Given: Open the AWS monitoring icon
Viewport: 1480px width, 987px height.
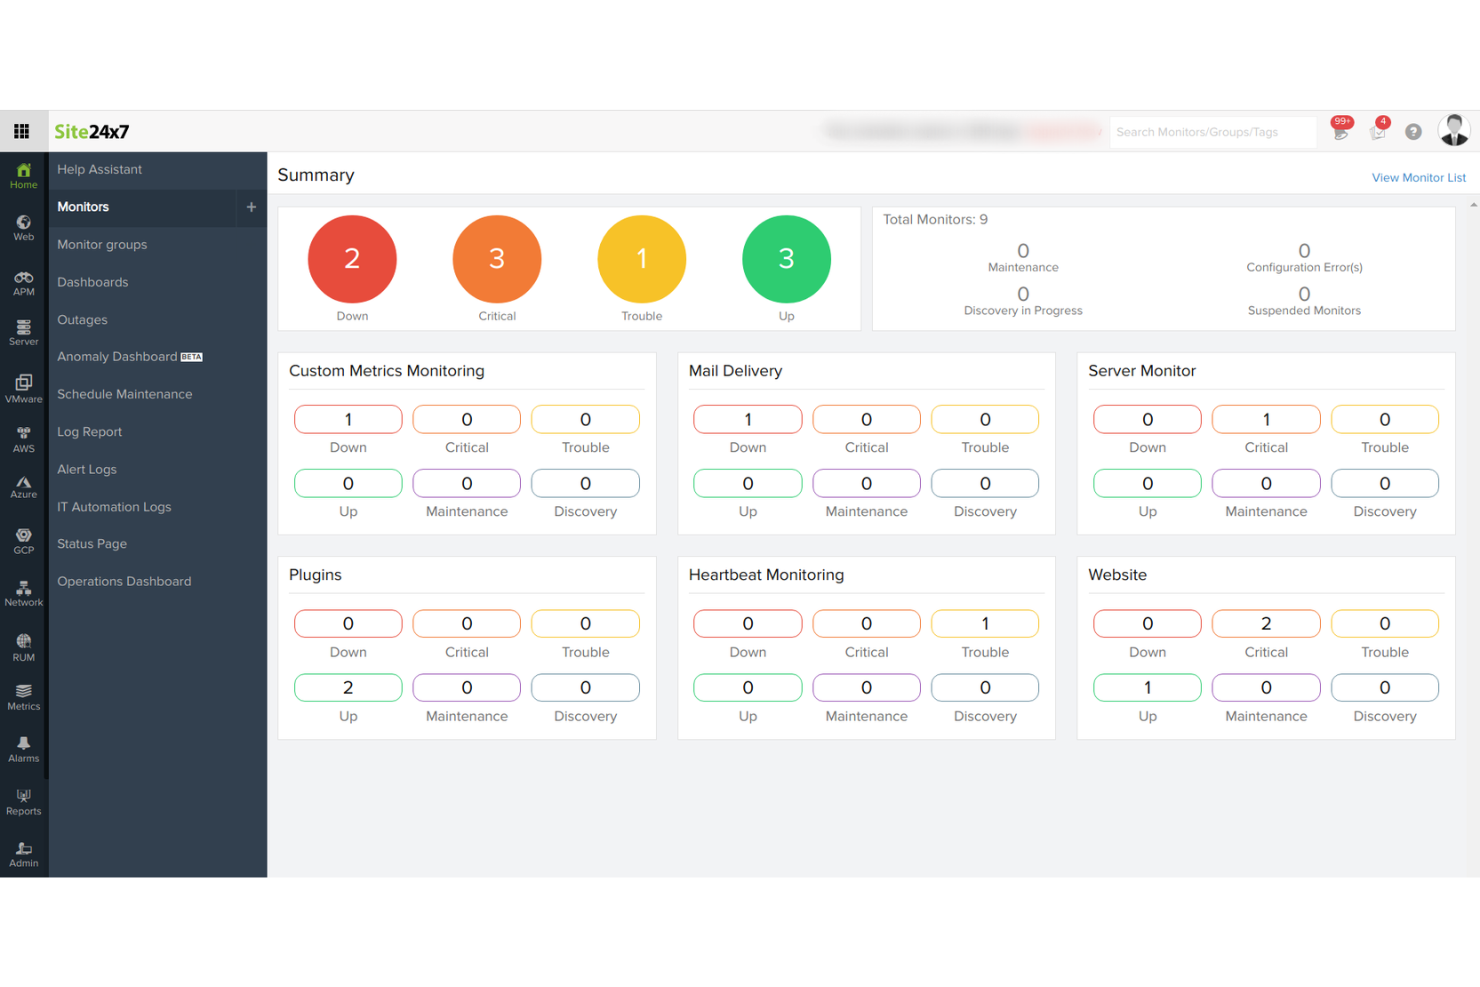Looking at the screenshot, I should 22,440.
